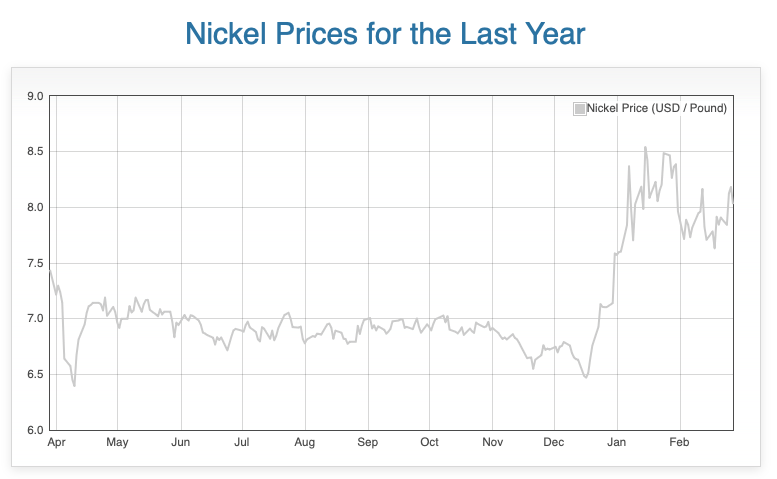Click the Jul x-axis month label
The height and width of the screenshot is (479, 777).
[242, 442]
